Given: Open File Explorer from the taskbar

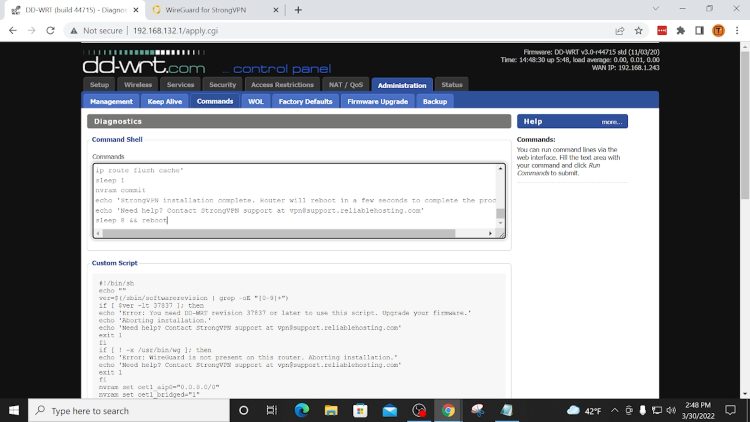Looking at the screenshot, I should pos(331,411).
